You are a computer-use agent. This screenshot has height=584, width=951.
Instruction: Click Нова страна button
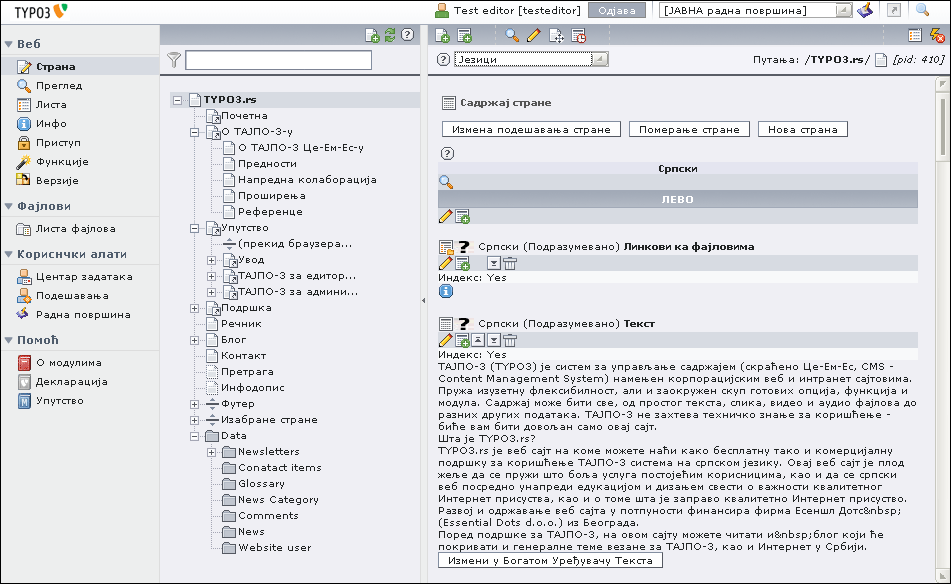click(x=802, y=129)
